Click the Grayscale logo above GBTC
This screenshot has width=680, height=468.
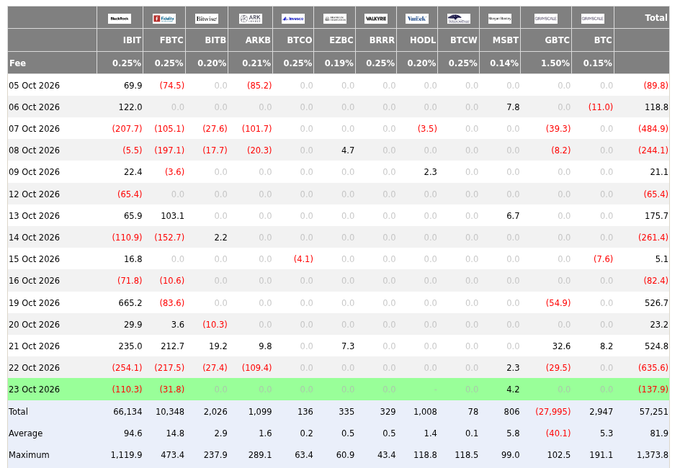546,19
